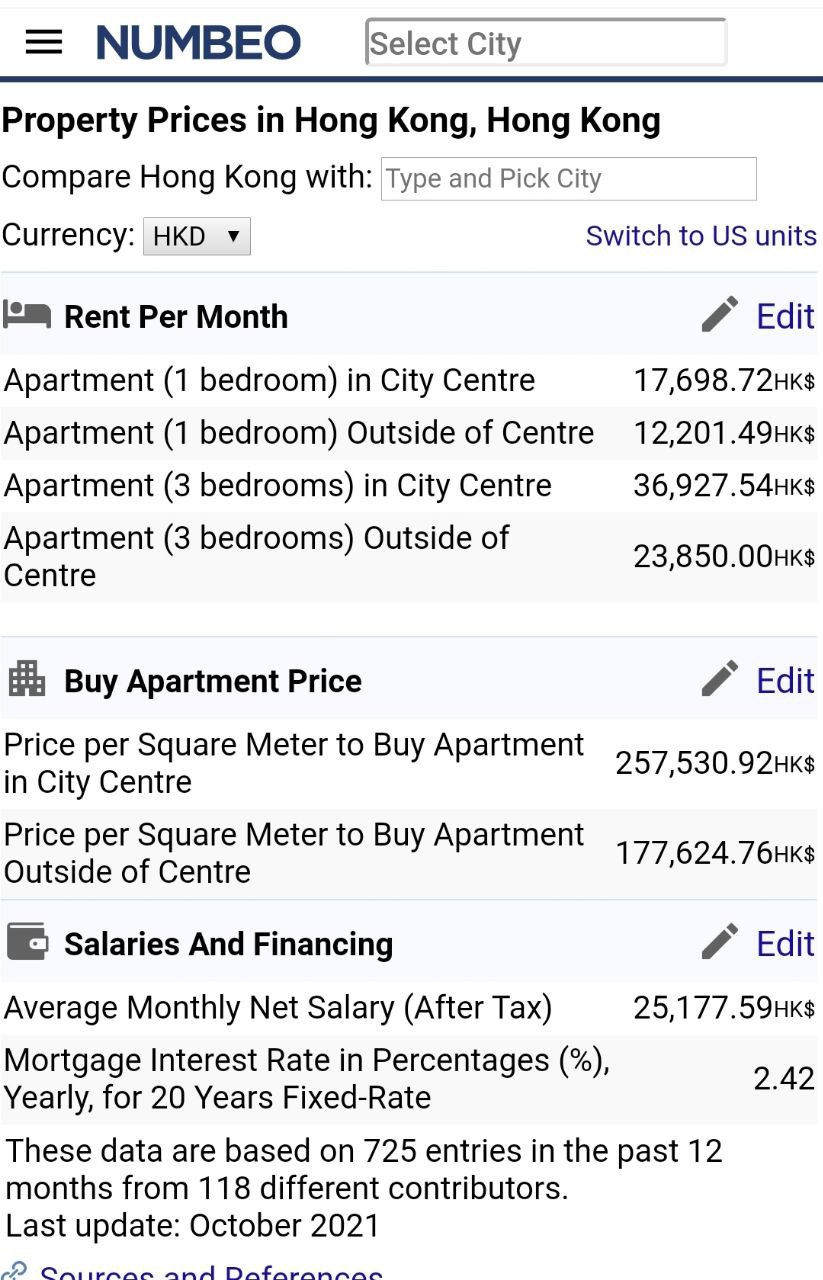Click the pencil icon in Buy Apartment Price
This screenshot has width=823, height=1280.
720,679
